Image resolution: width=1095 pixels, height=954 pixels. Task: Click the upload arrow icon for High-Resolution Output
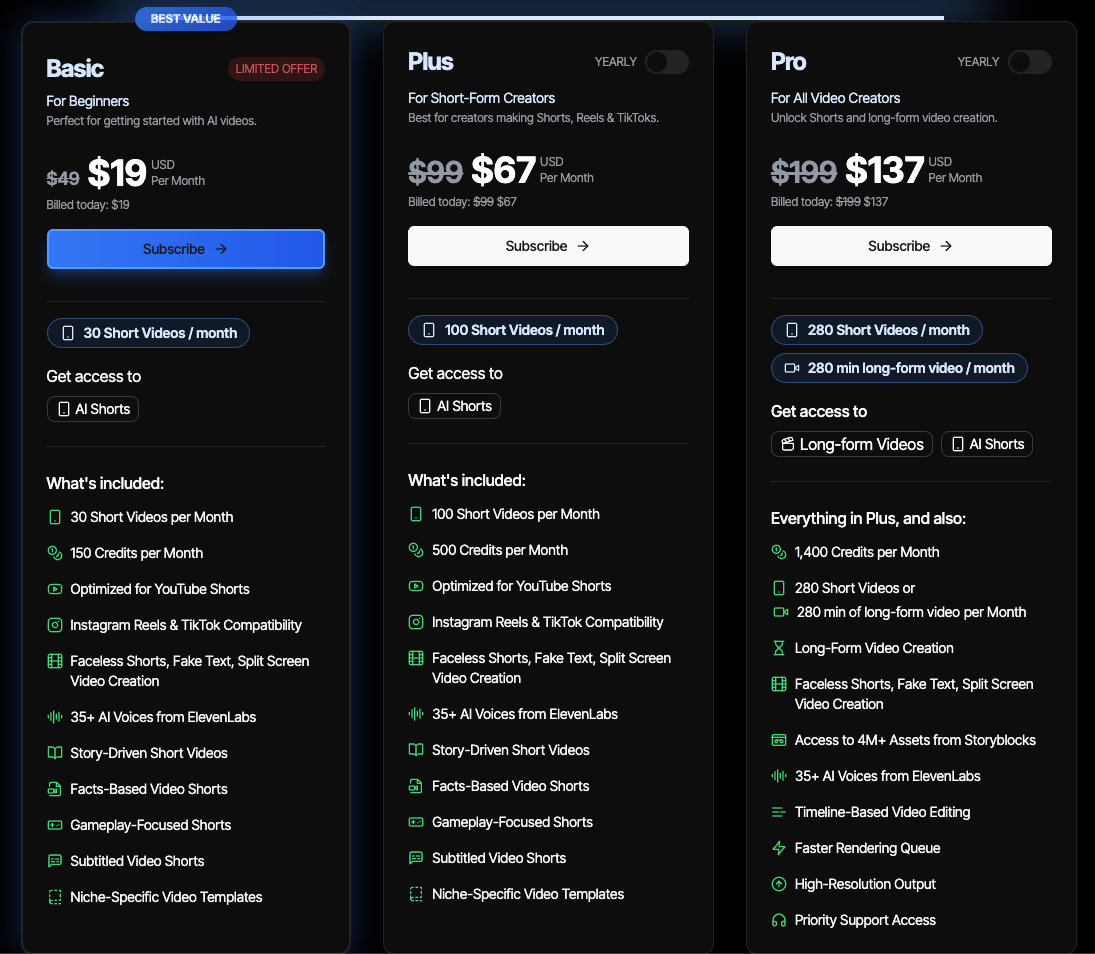779,884
